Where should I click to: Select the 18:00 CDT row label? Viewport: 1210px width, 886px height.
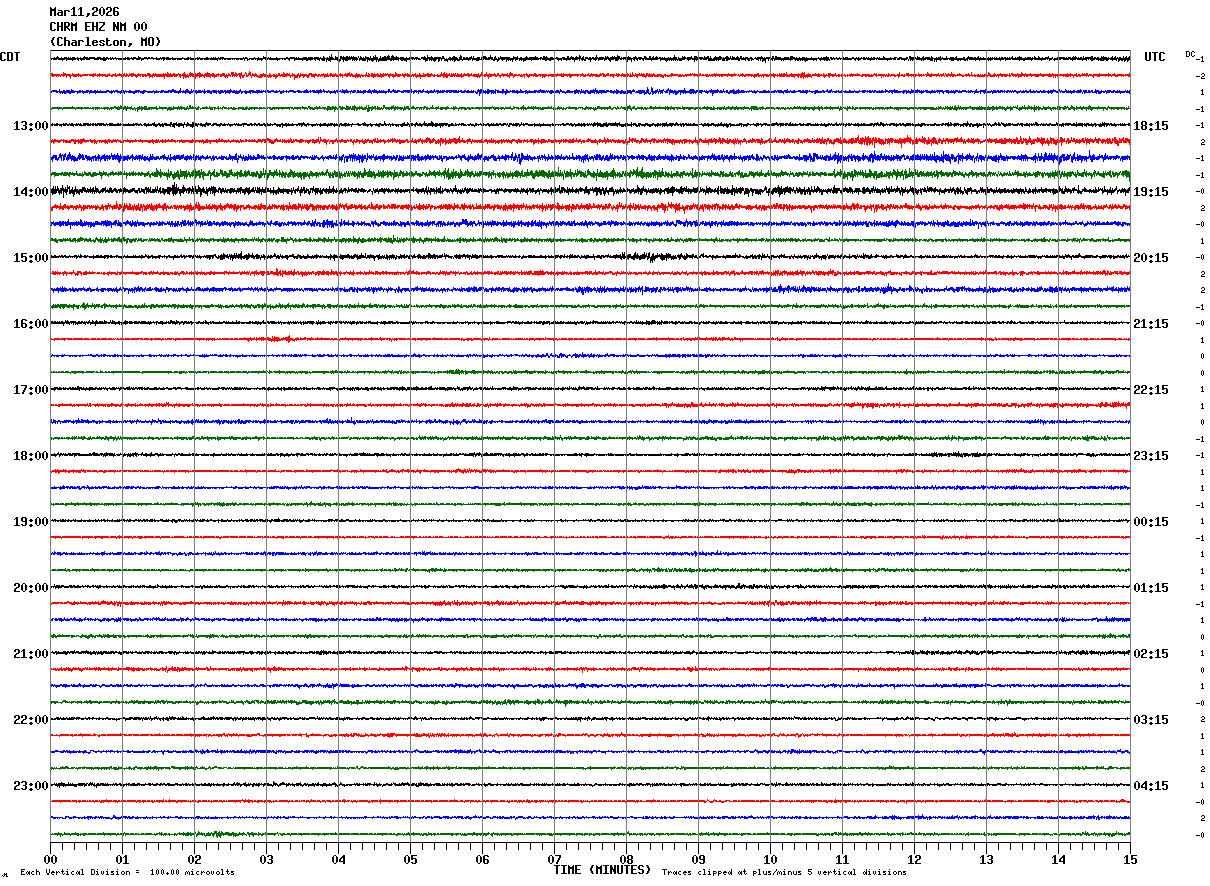click(x=30, y=456)
